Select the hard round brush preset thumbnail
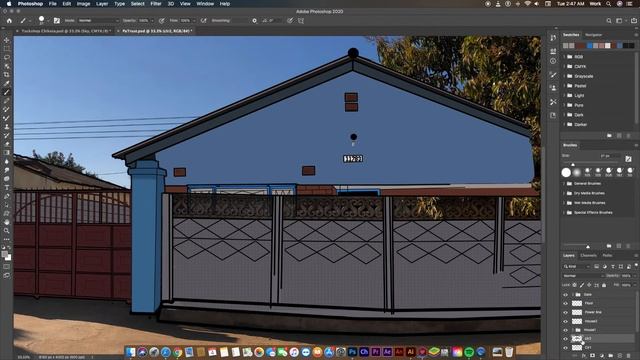This screenshot has height=360, width=640. pos(566,172)
